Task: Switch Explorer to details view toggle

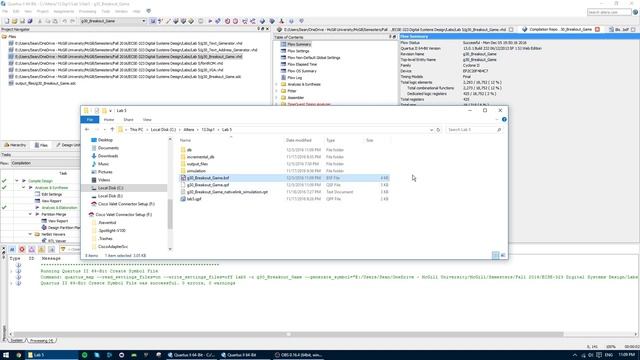Action: [496, 255]
